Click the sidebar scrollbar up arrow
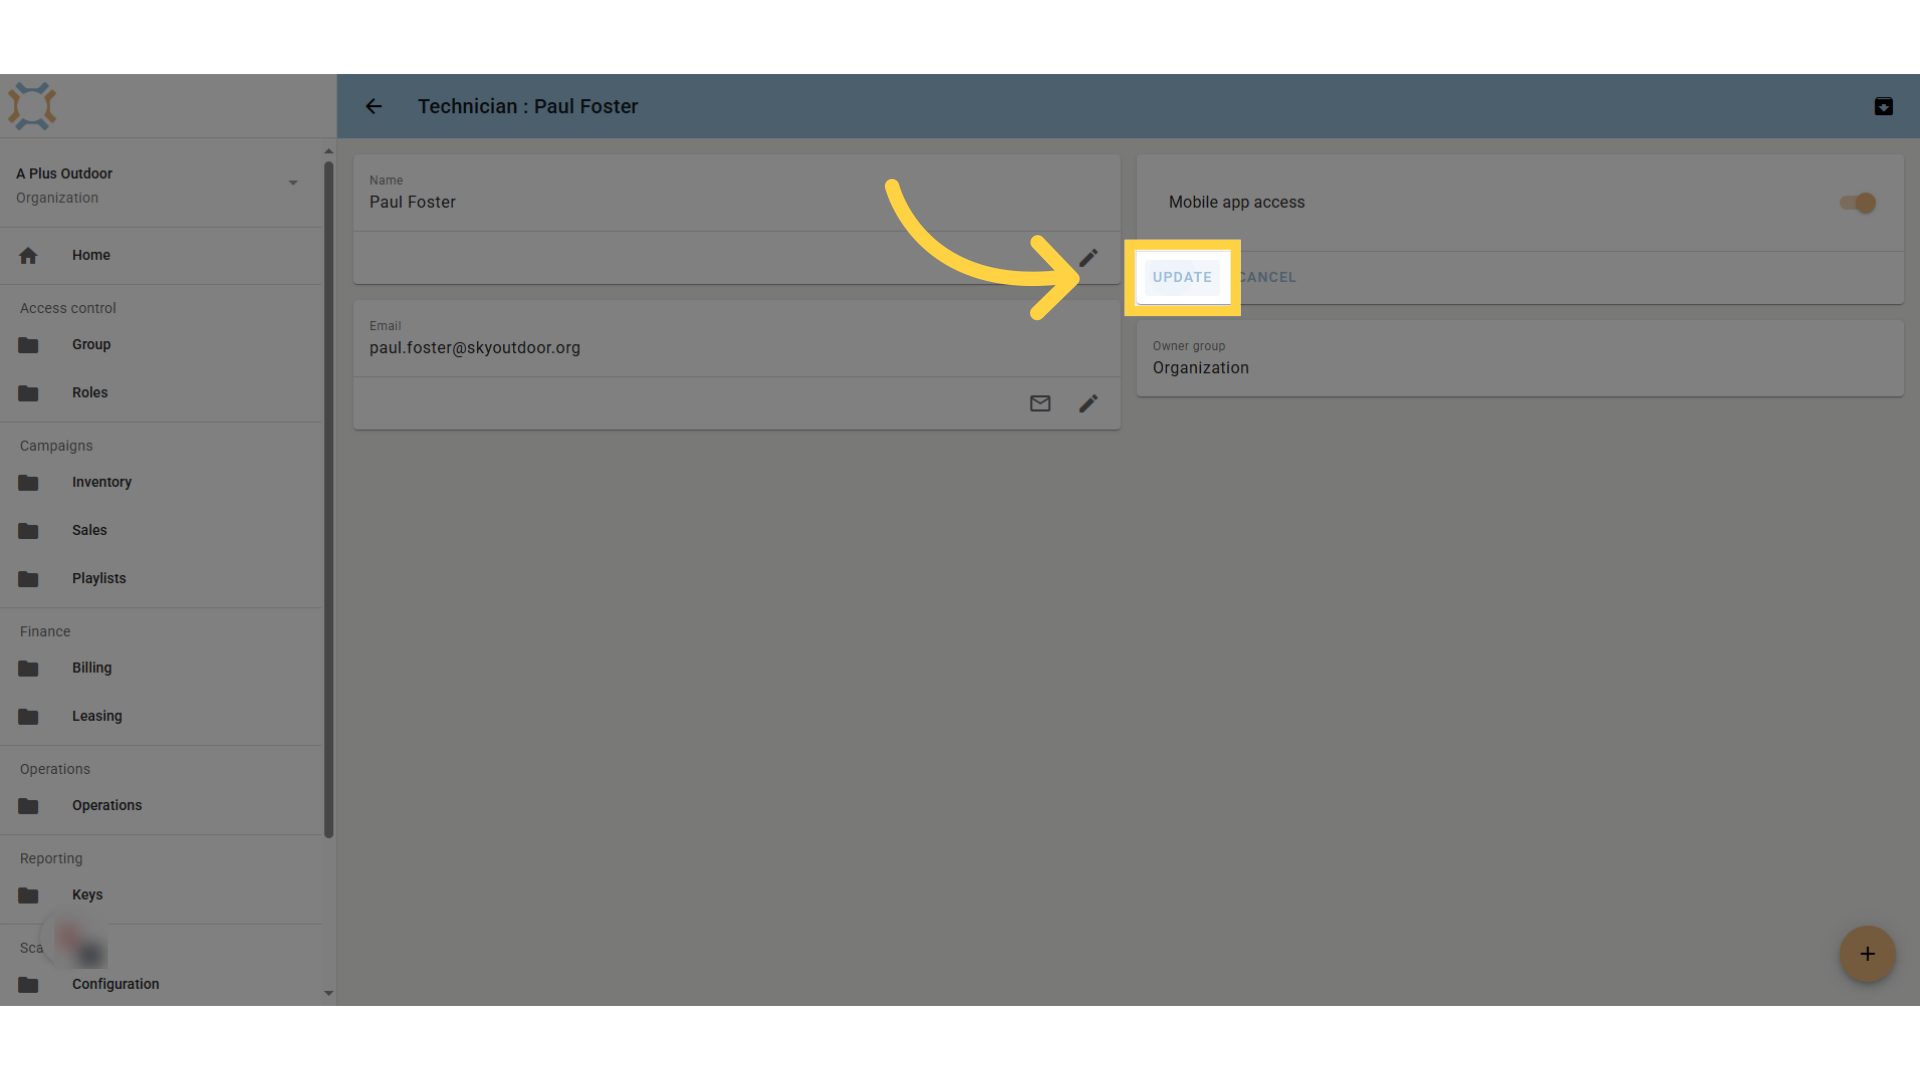Image resolution: width=1920 pixels, height=1080 pixels. pos(329,151)
